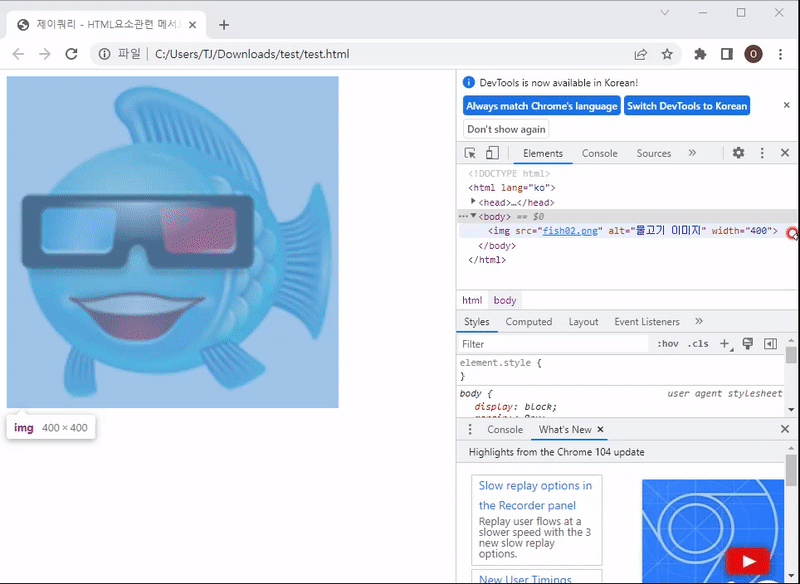Dismiss the DevTools language notification
Viewport: 800px width, 584px height.
[787, 105]
